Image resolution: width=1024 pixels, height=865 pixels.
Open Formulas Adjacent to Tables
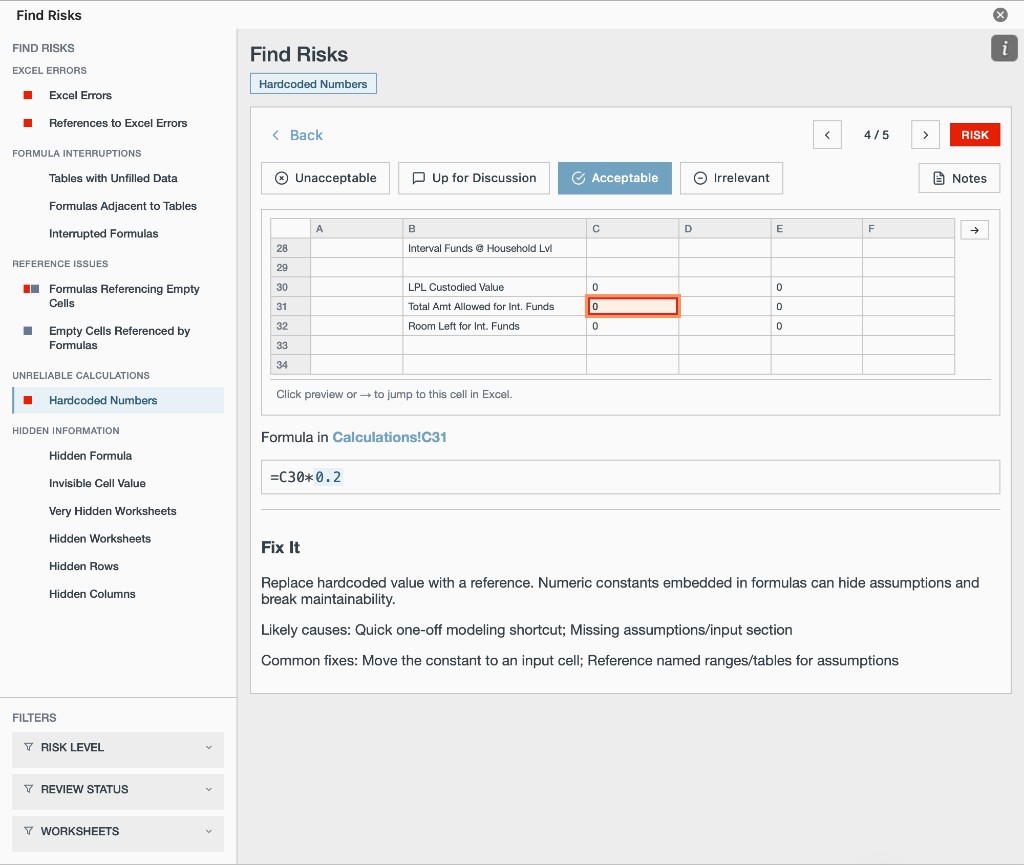click(x=122, y=206)
